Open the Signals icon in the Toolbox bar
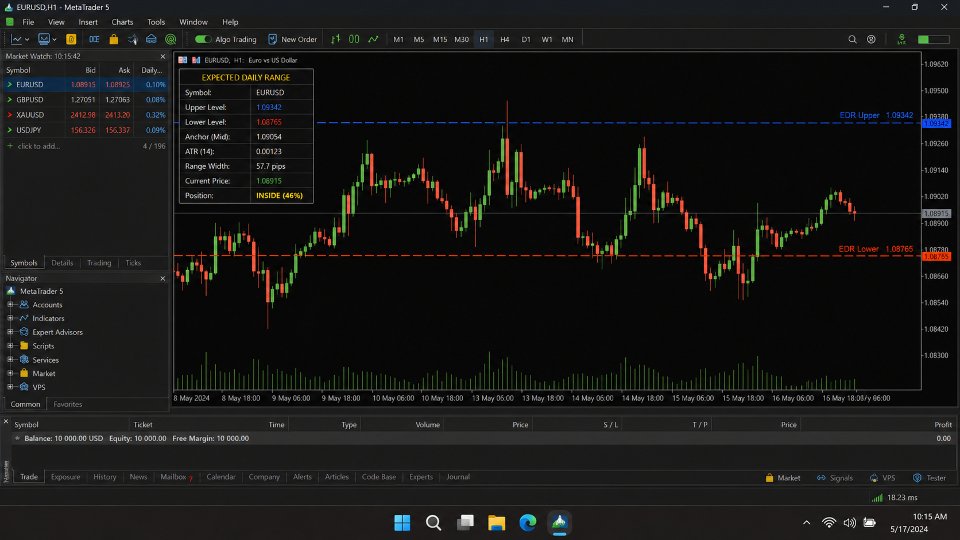The width and height of the screenshot is (960, 540). point(821,478)
